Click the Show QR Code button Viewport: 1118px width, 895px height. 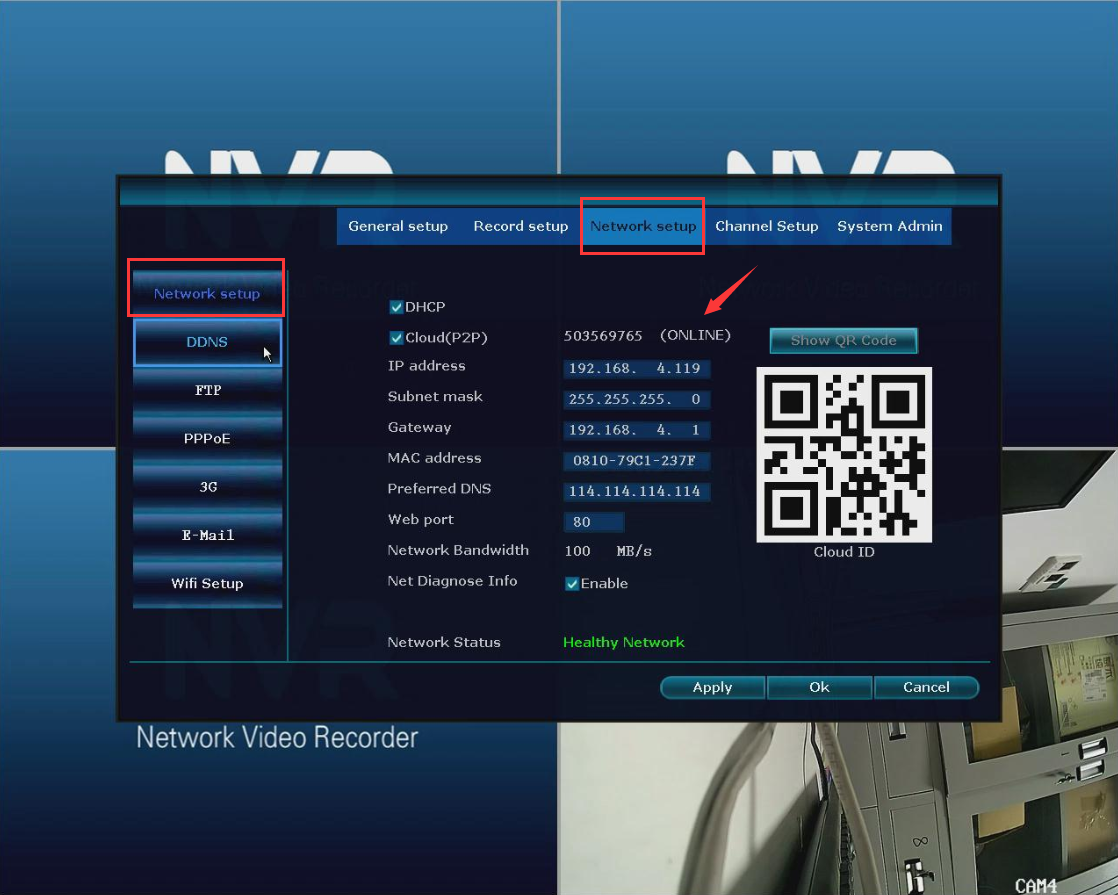coord(843,341)
